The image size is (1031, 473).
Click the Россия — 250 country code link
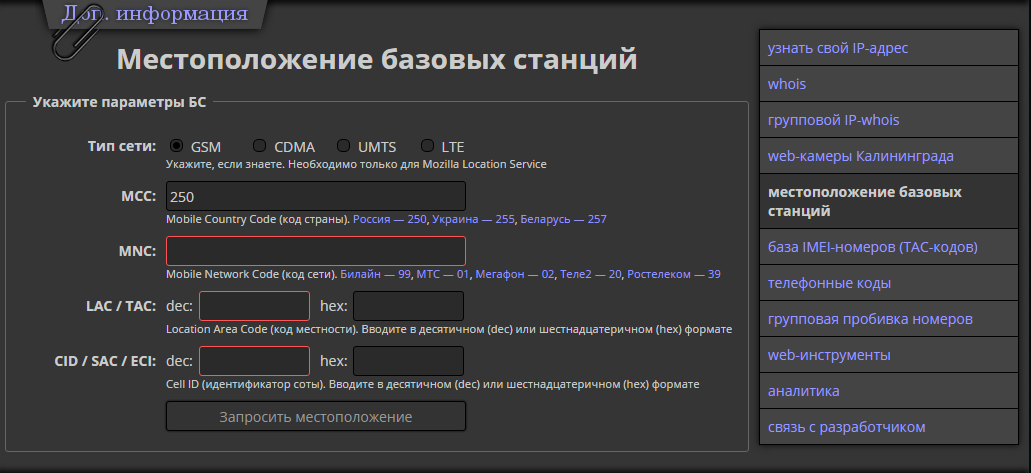point(390,219)
